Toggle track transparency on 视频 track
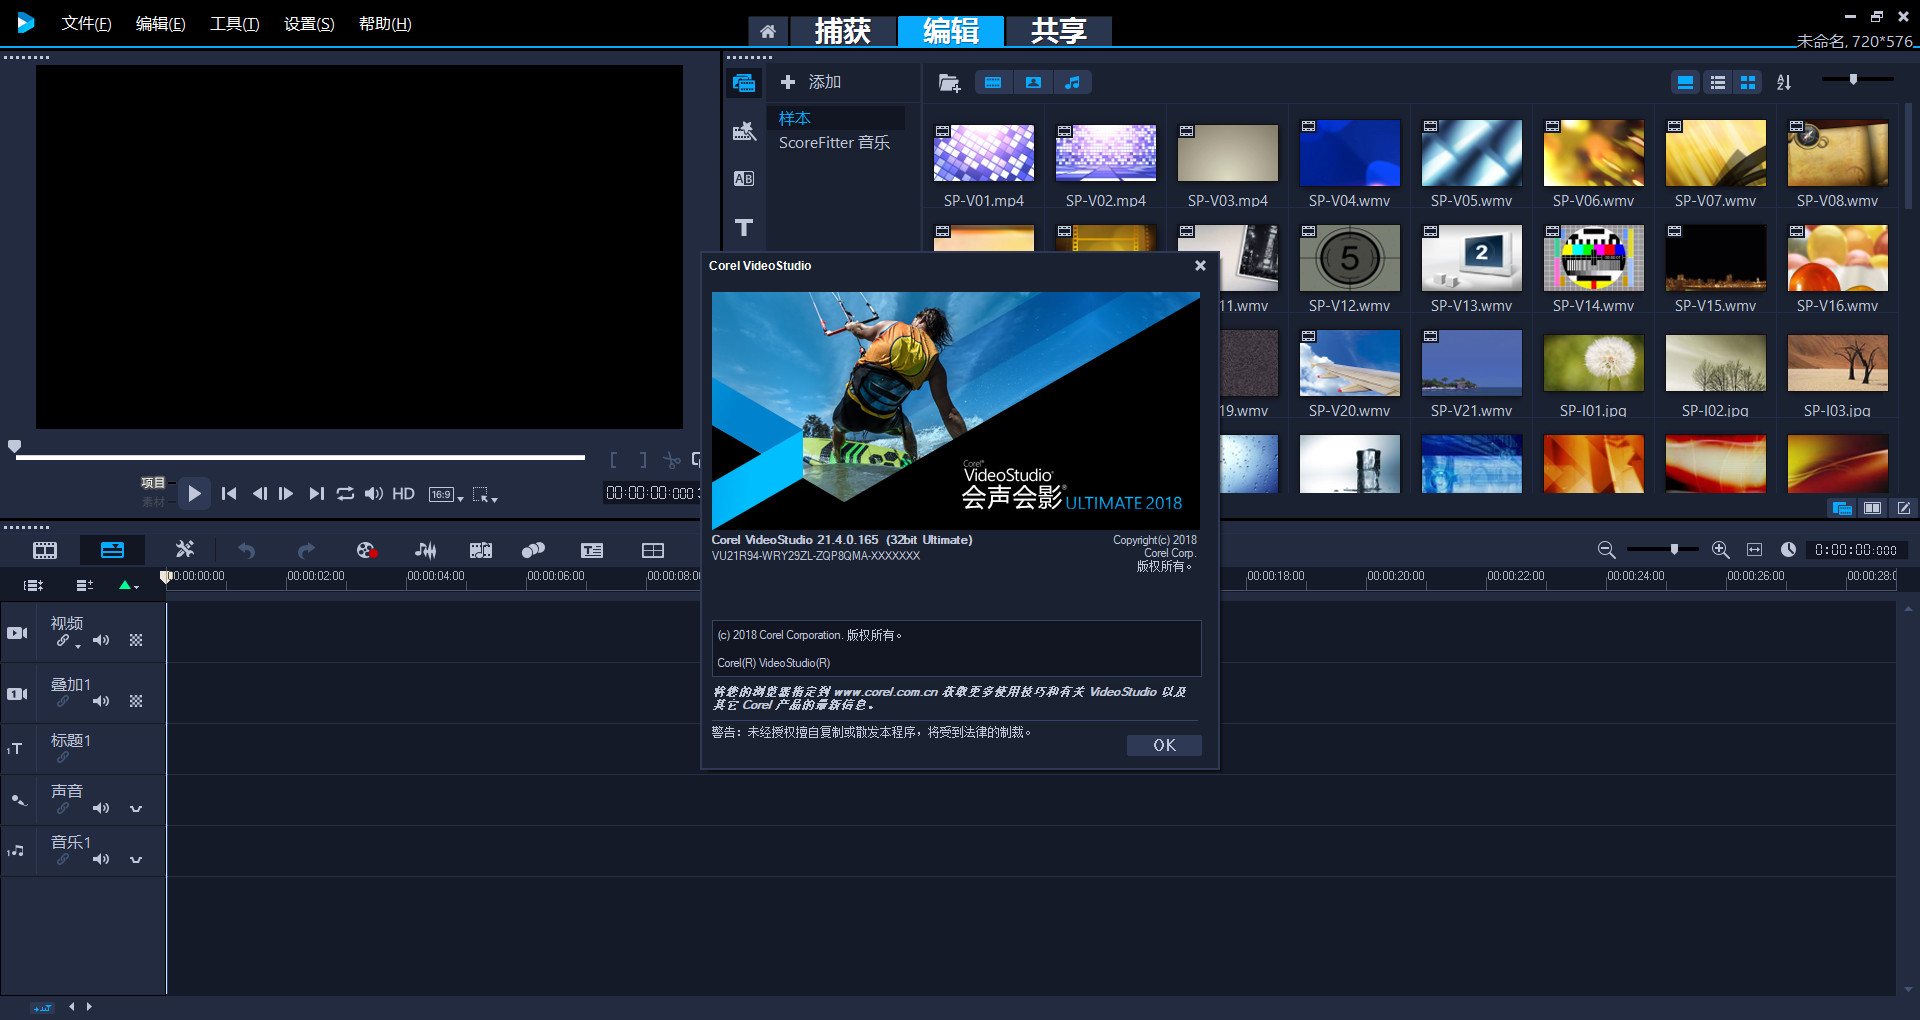This screenshot has height=1020, width=1920. click(136, 640)
